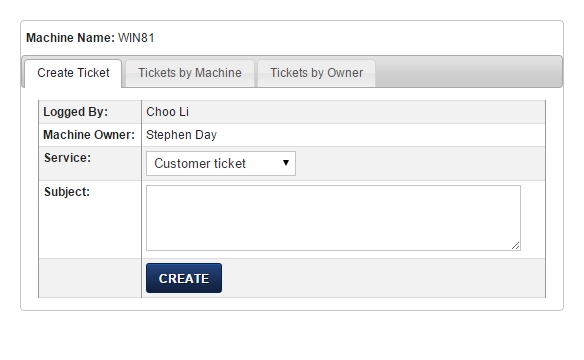The height and width of the screenshot is (360, 584).
Task: Click the resize grip on Subject box
Action: point(516,246)
